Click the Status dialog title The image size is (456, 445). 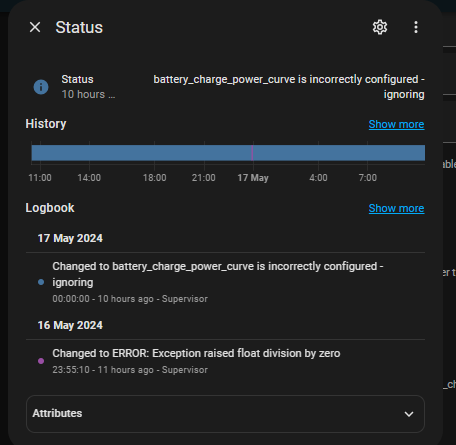pyautogui.click(x=79, y=27)
